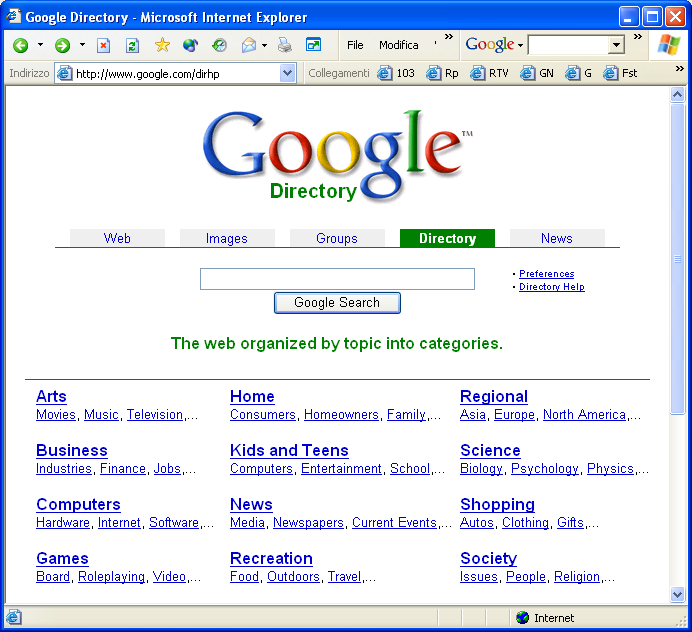The width and height of the screenshot is (692, 632).
Task: Expand the Google toolbar search box dropdown
Action: click(616, 45)
